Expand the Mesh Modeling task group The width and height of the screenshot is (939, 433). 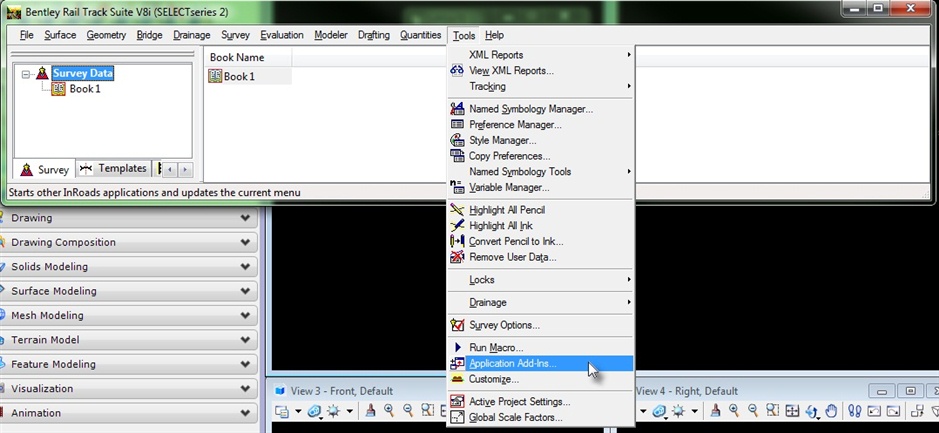(245, 316)
